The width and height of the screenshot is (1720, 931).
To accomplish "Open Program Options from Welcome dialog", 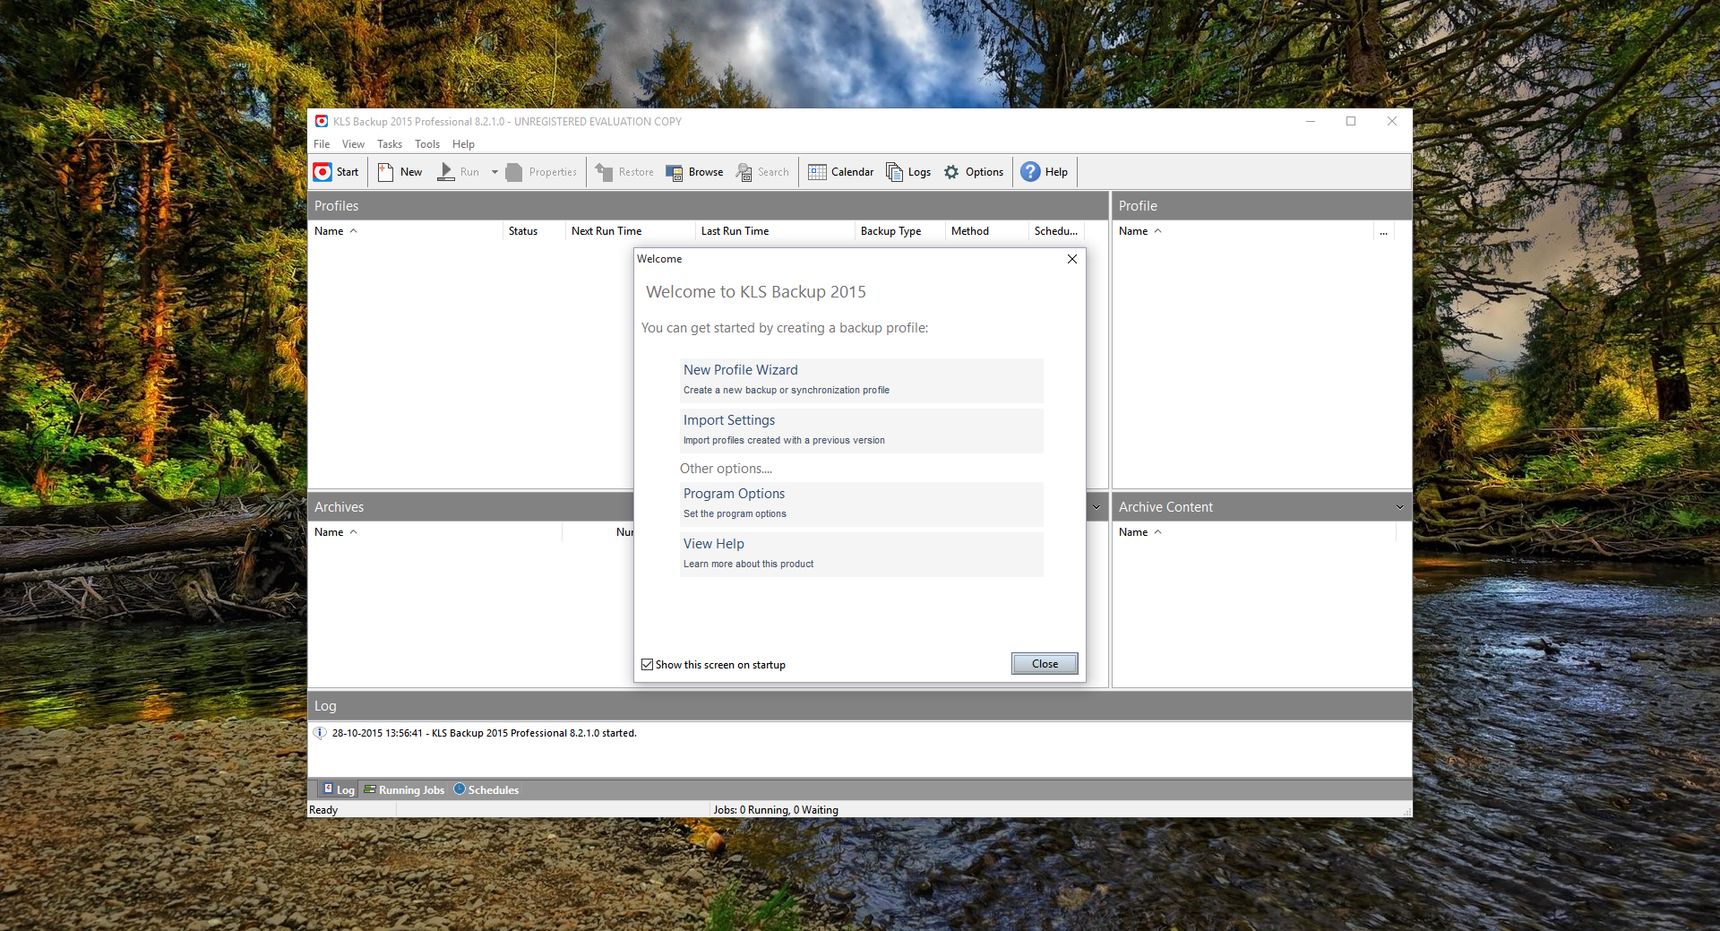I will [x=861, y=504].
